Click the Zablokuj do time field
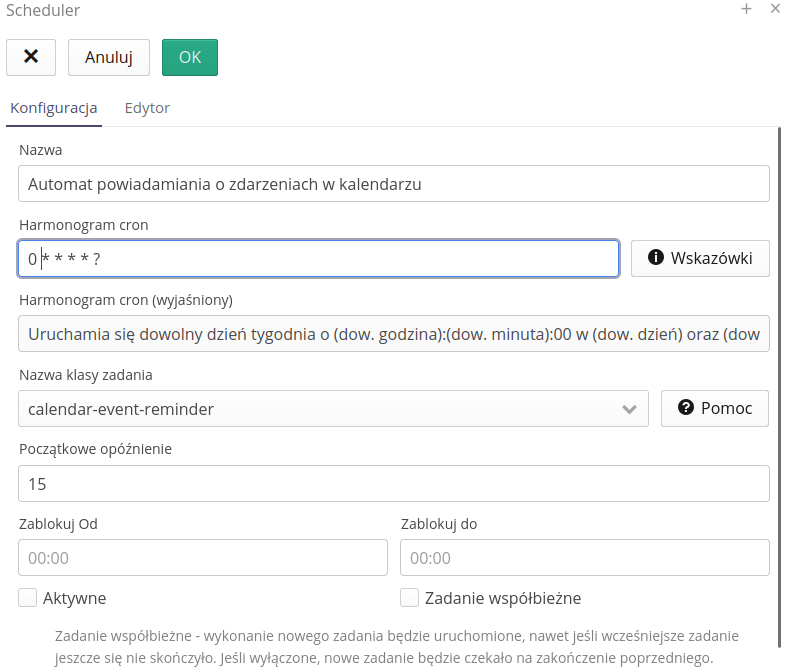Image resolution: width=786 pixels, height=672 pixels. [x=584, y=558]
